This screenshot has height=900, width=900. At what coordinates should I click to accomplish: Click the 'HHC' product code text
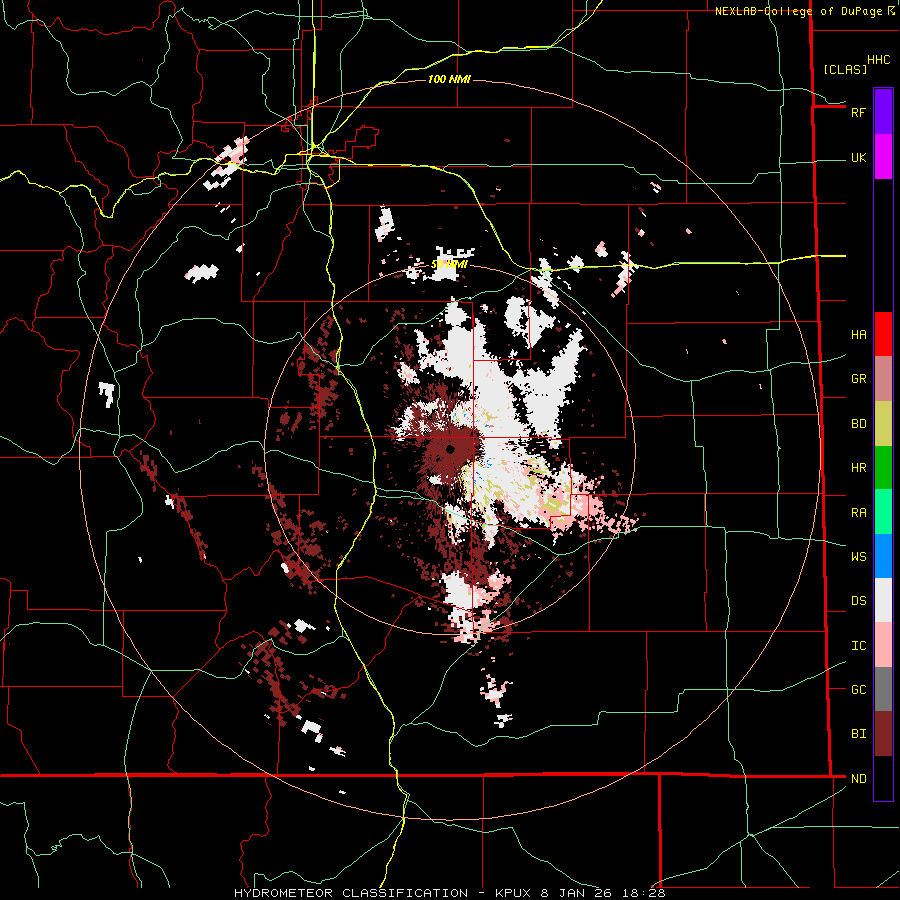(x=879, y=60)
